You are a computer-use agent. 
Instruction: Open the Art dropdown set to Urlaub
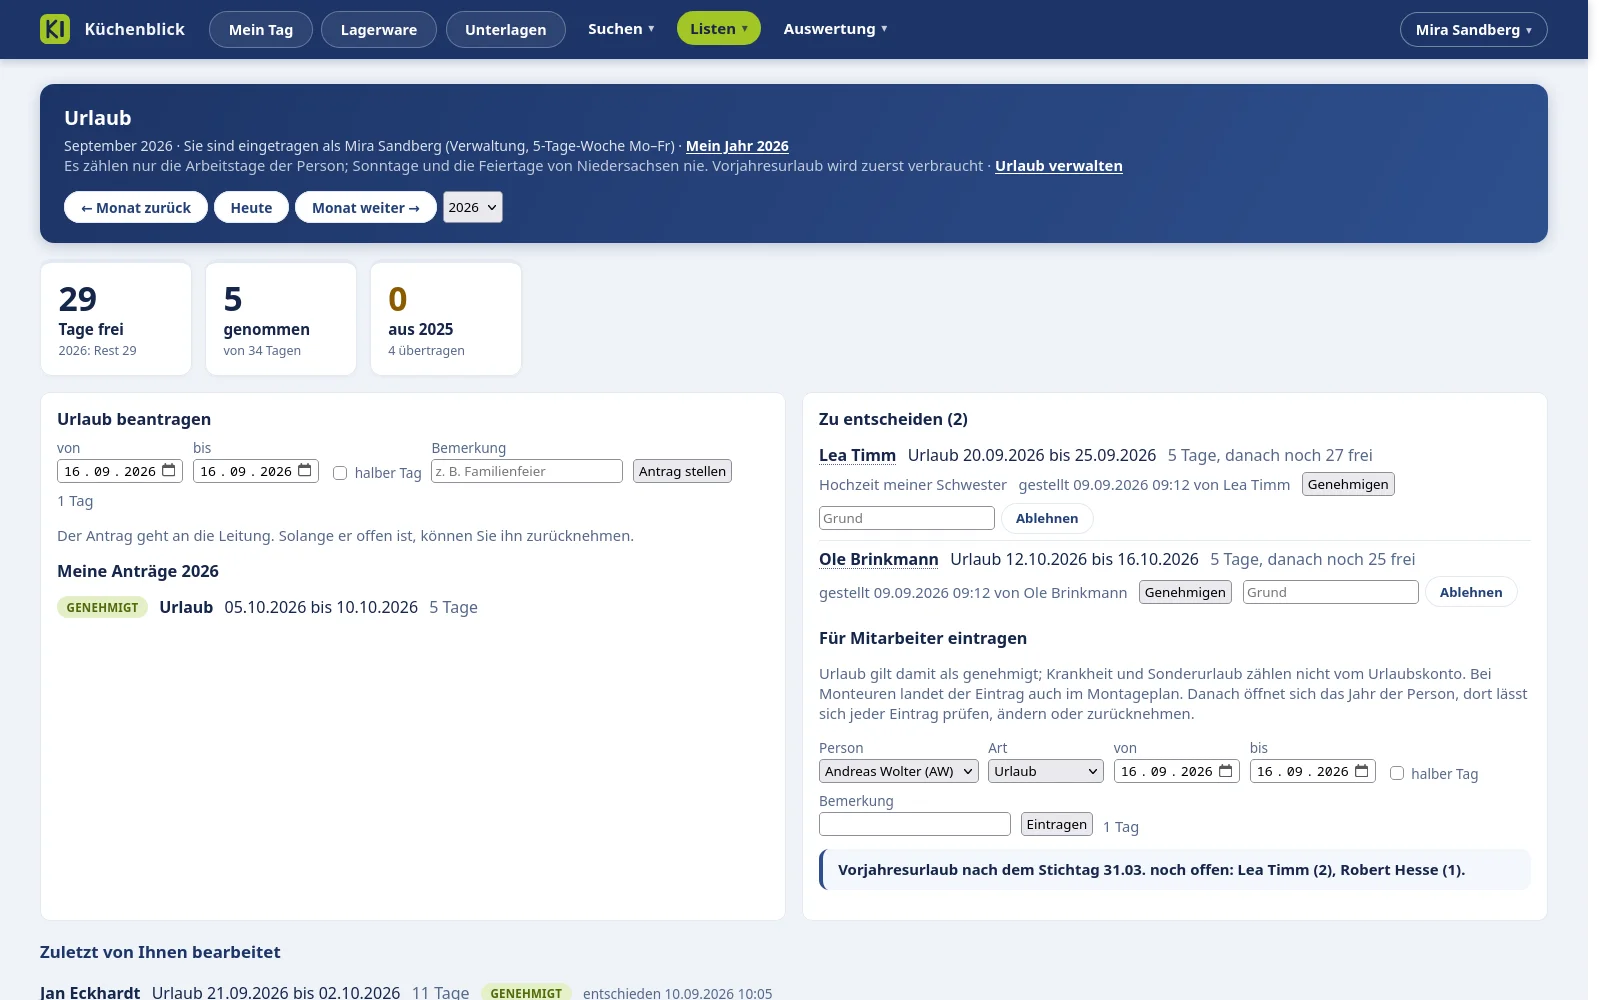coord(1046,771)
